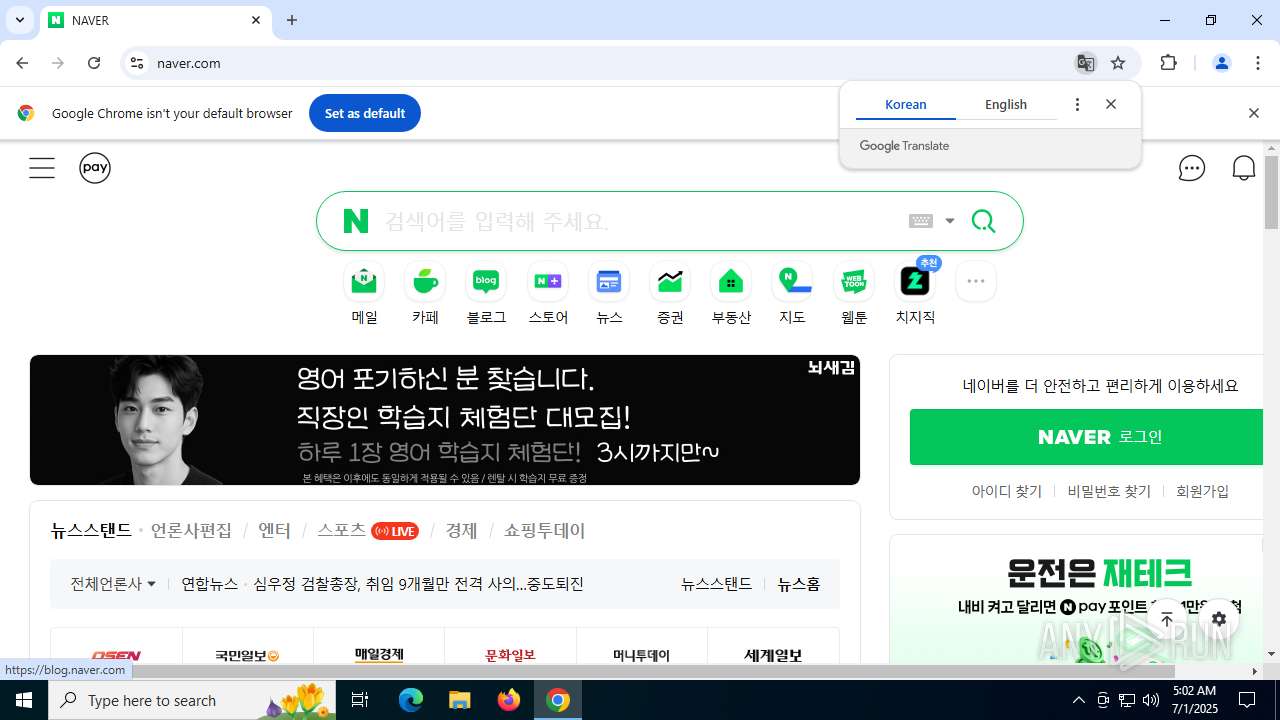Click the English study banner ad
The image size is (1280, 720).
(445, 420)
